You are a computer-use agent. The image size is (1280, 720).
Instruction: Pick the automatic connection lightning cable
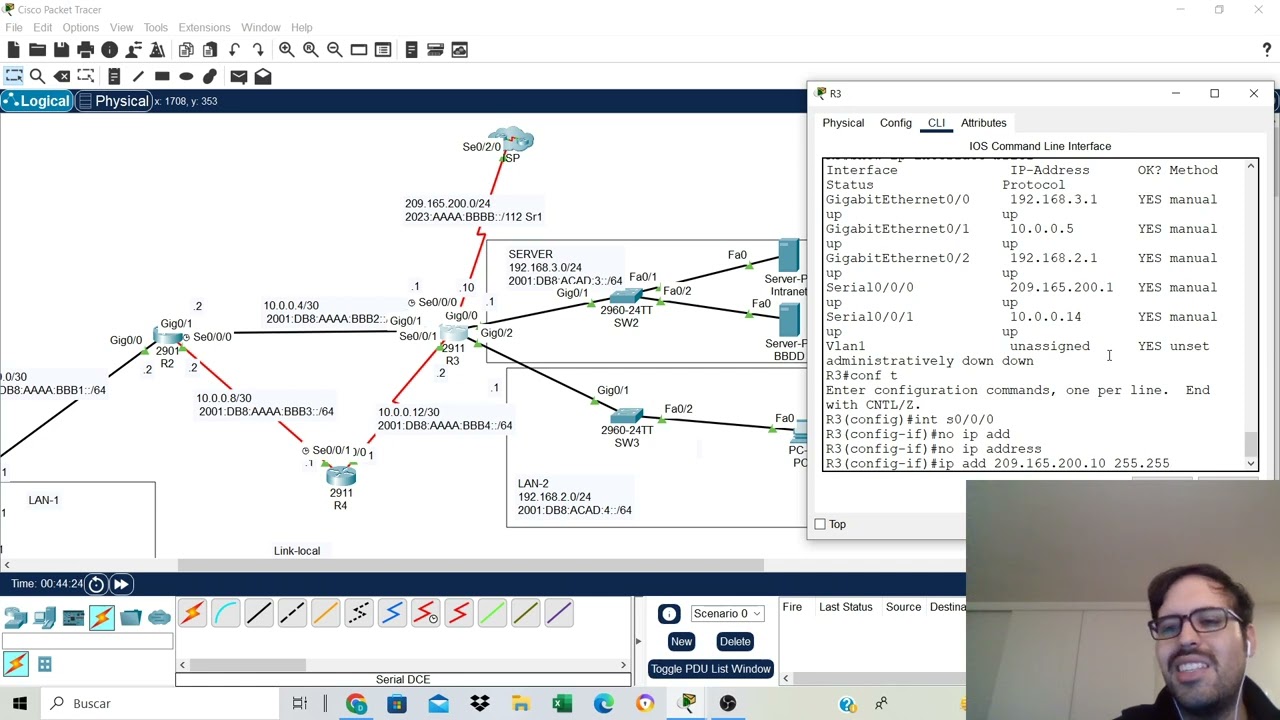click(192, 613)
